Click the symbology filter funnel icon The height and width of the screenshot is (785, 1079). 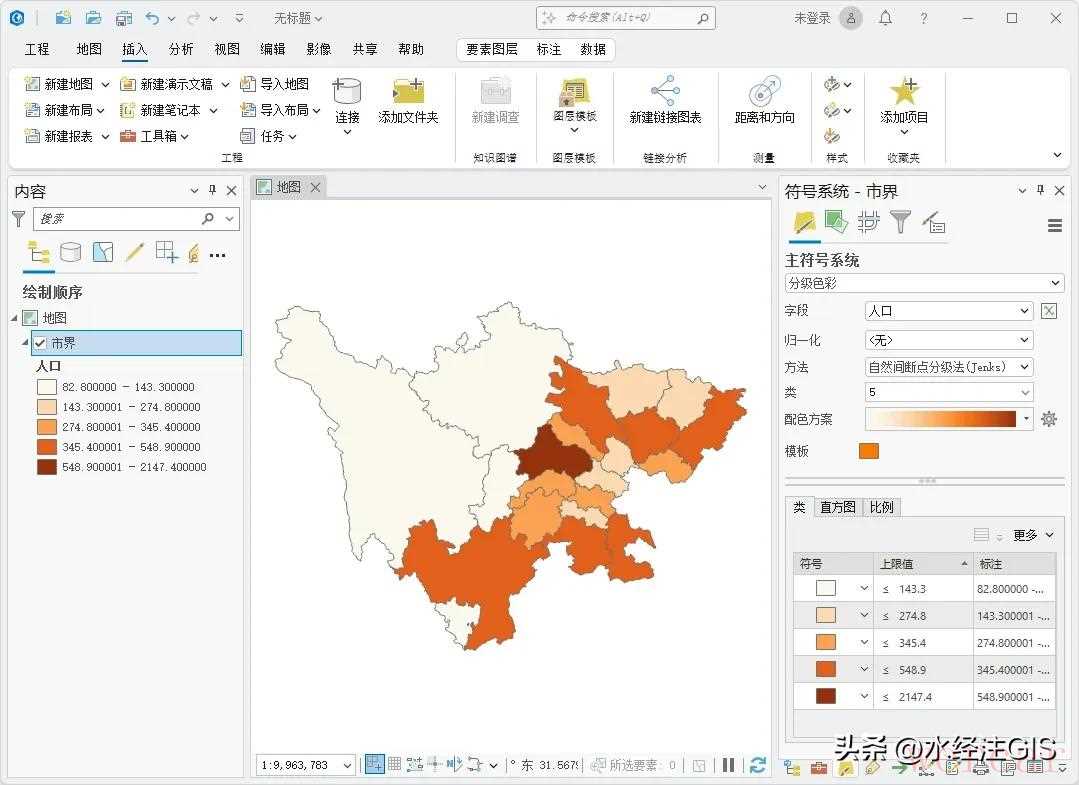coord(901,222)
